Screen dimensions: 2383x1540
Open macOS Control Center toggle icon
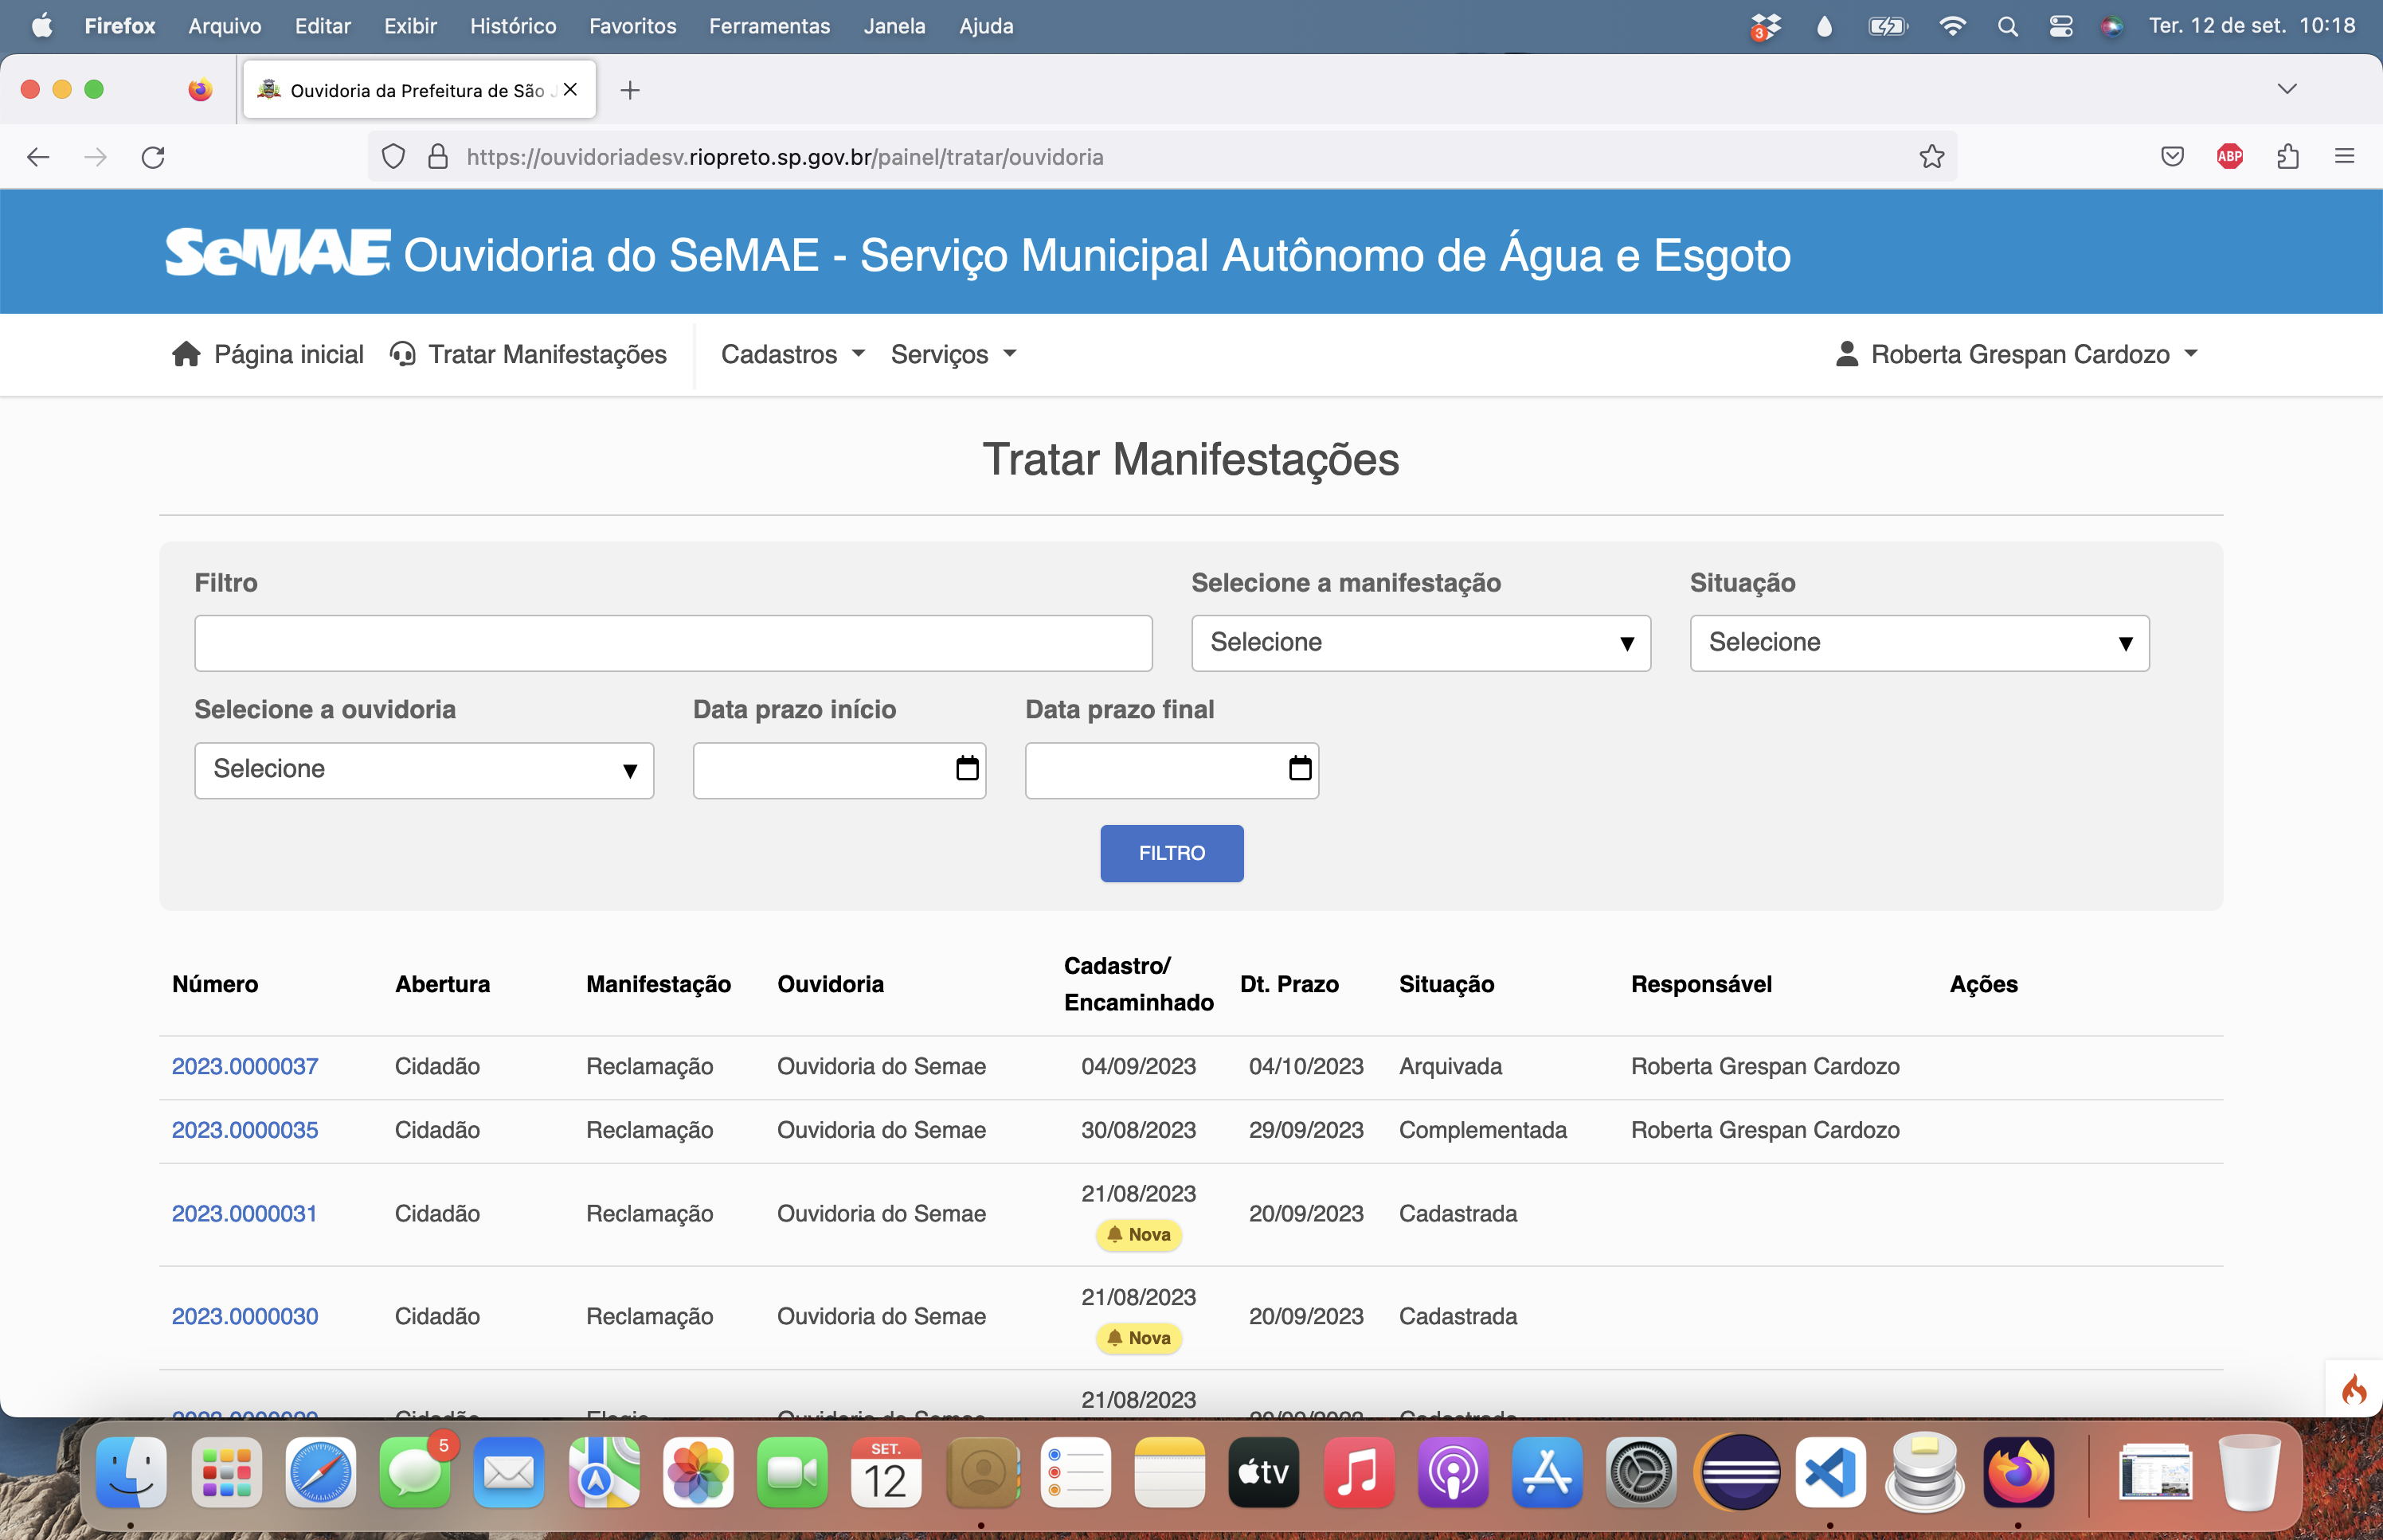click(2061, 26)
